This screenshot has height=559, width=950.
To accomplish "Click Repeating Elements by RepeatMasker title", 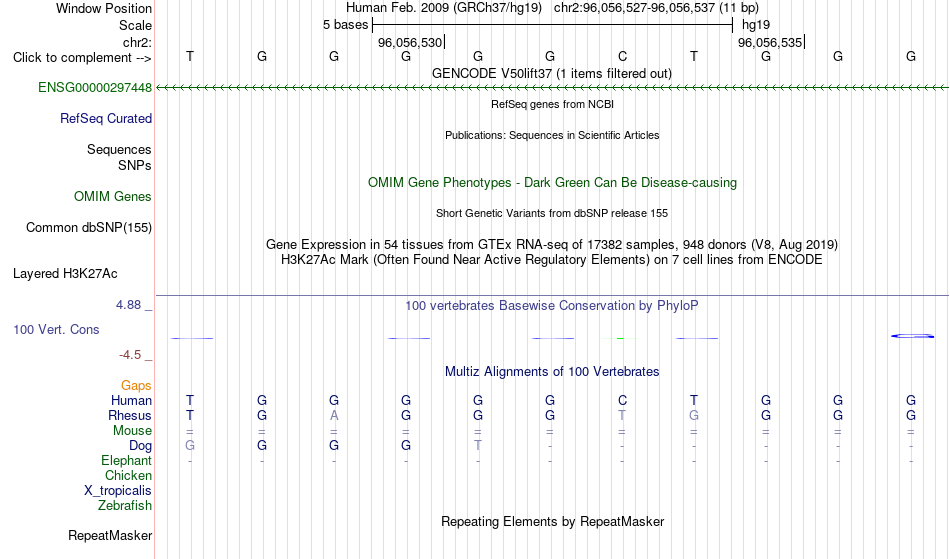I will click(x=552, y=521).
